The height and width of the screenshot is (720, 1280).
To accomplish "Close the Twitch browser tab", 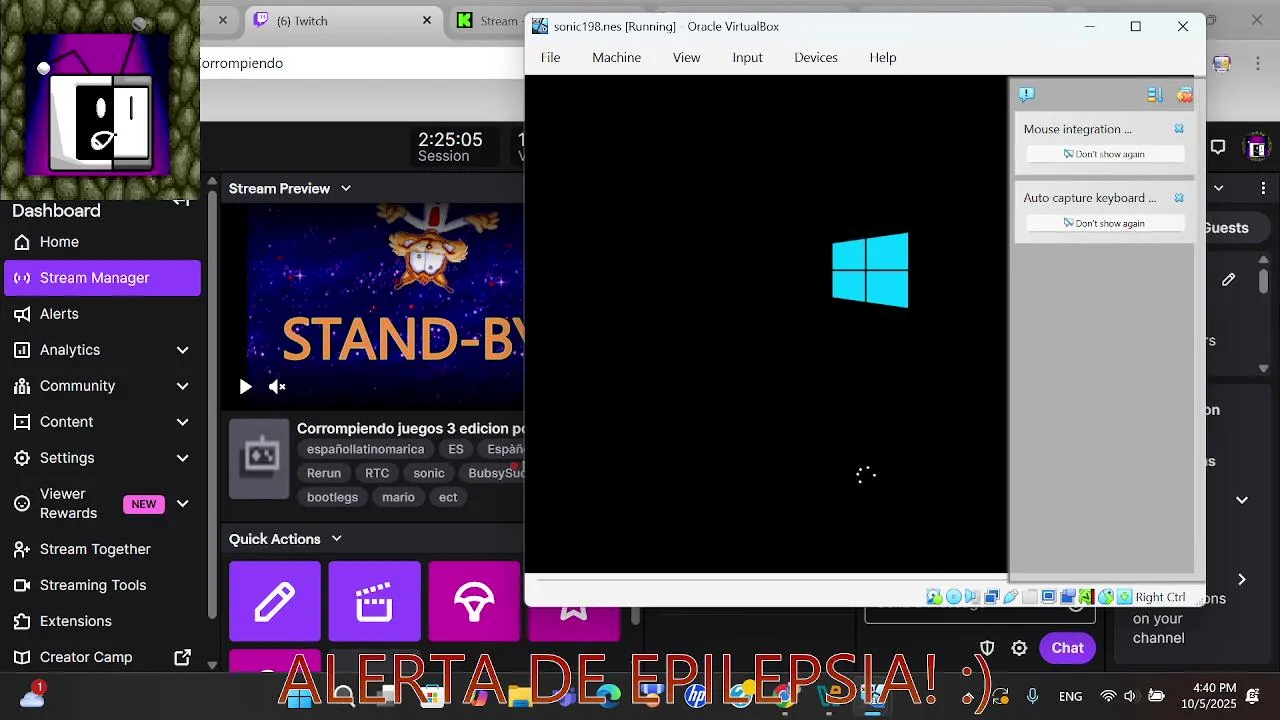I will pyautogui.click(x=427, y=20).
